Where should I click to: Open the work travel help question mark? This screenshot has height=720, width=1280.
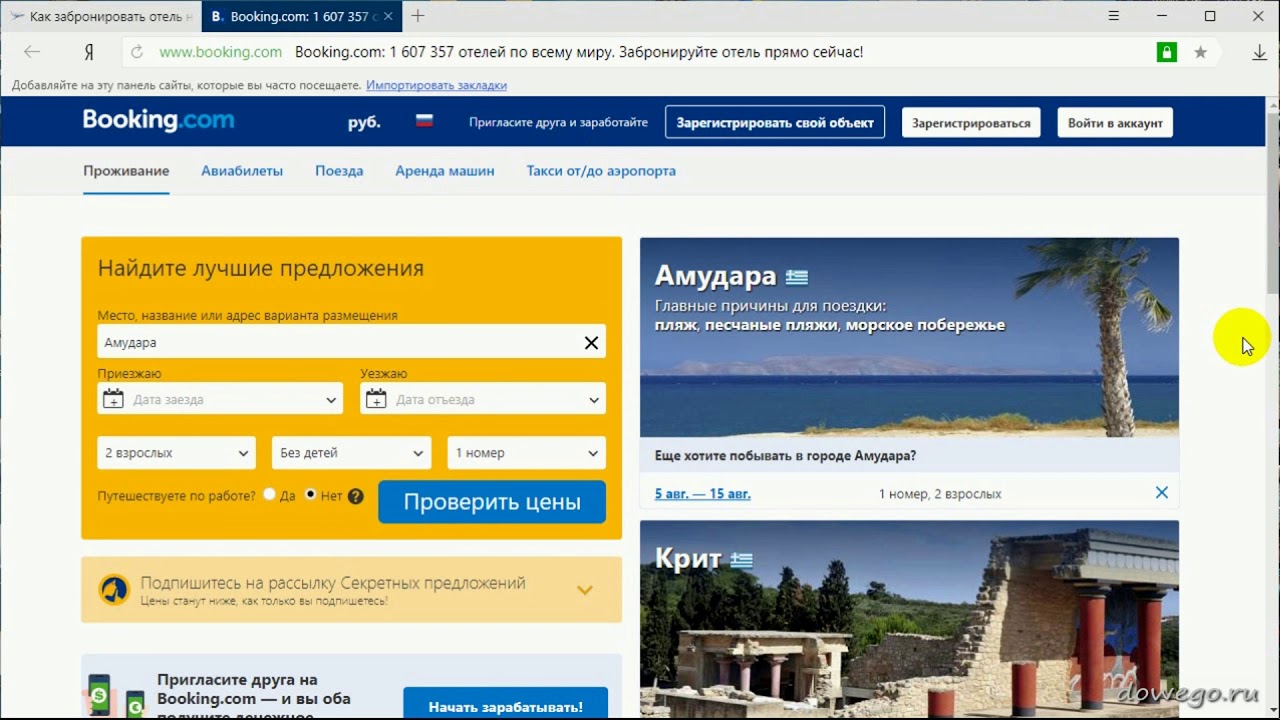tap(356, 496)
